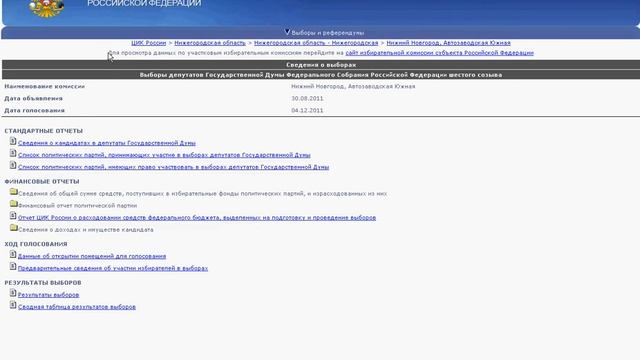The width and height of the screenshot is (640, 360).
Task: Click document icon beside «Сводная таблица результатов»
Action: point(13,304)
